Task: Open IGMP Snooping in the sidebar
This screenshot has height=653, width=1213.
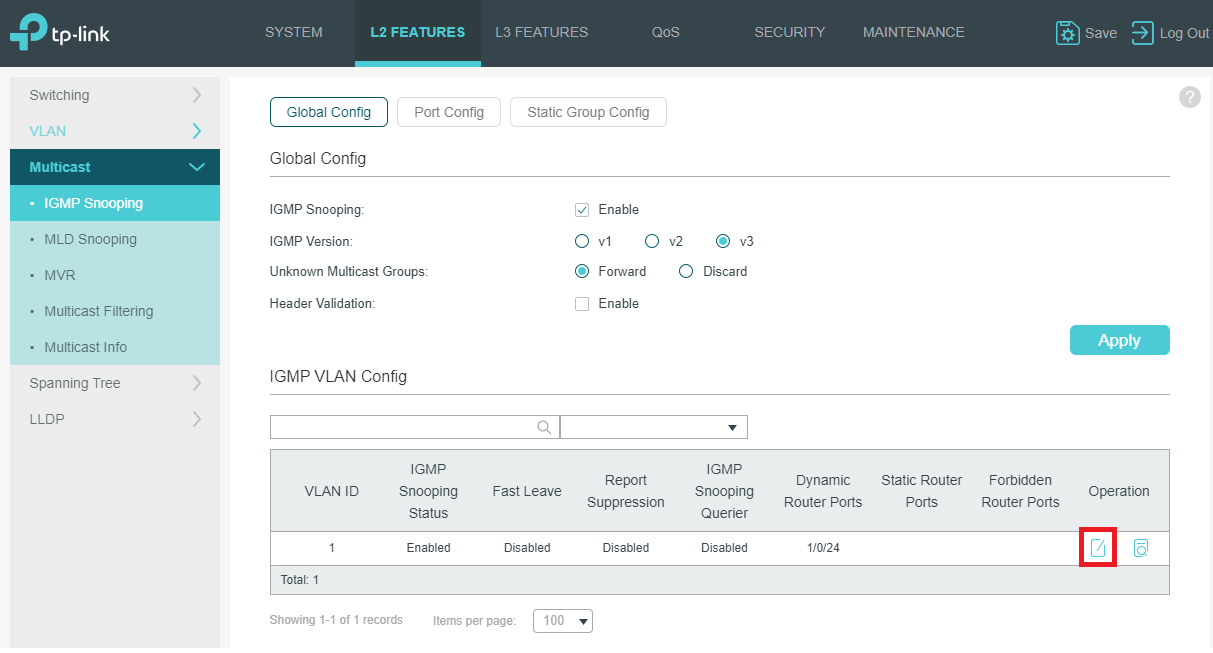Action: 115,203
